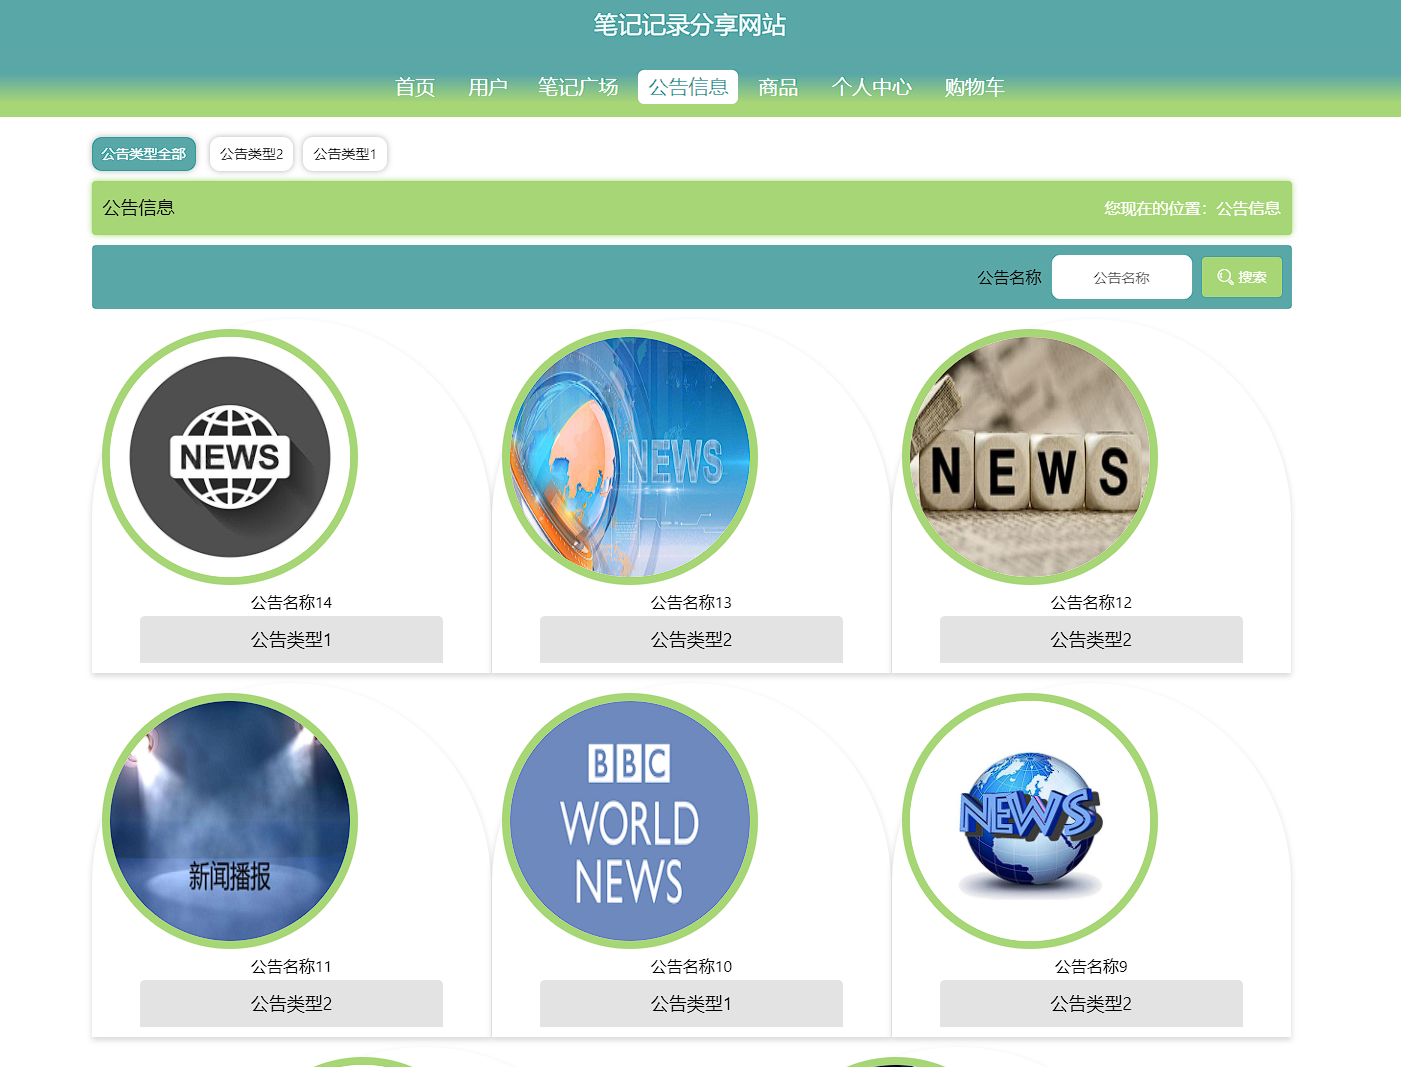
Task: Click the title 公告名称10
Action: click(x=691, y=966)
